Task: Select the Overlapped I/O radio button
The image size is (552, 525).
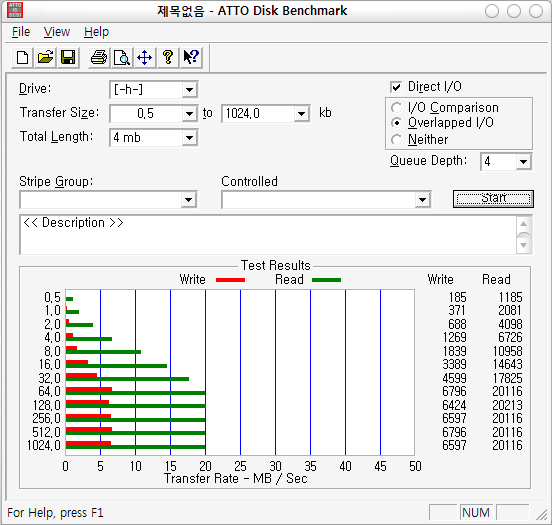Action: pos(396,123)
